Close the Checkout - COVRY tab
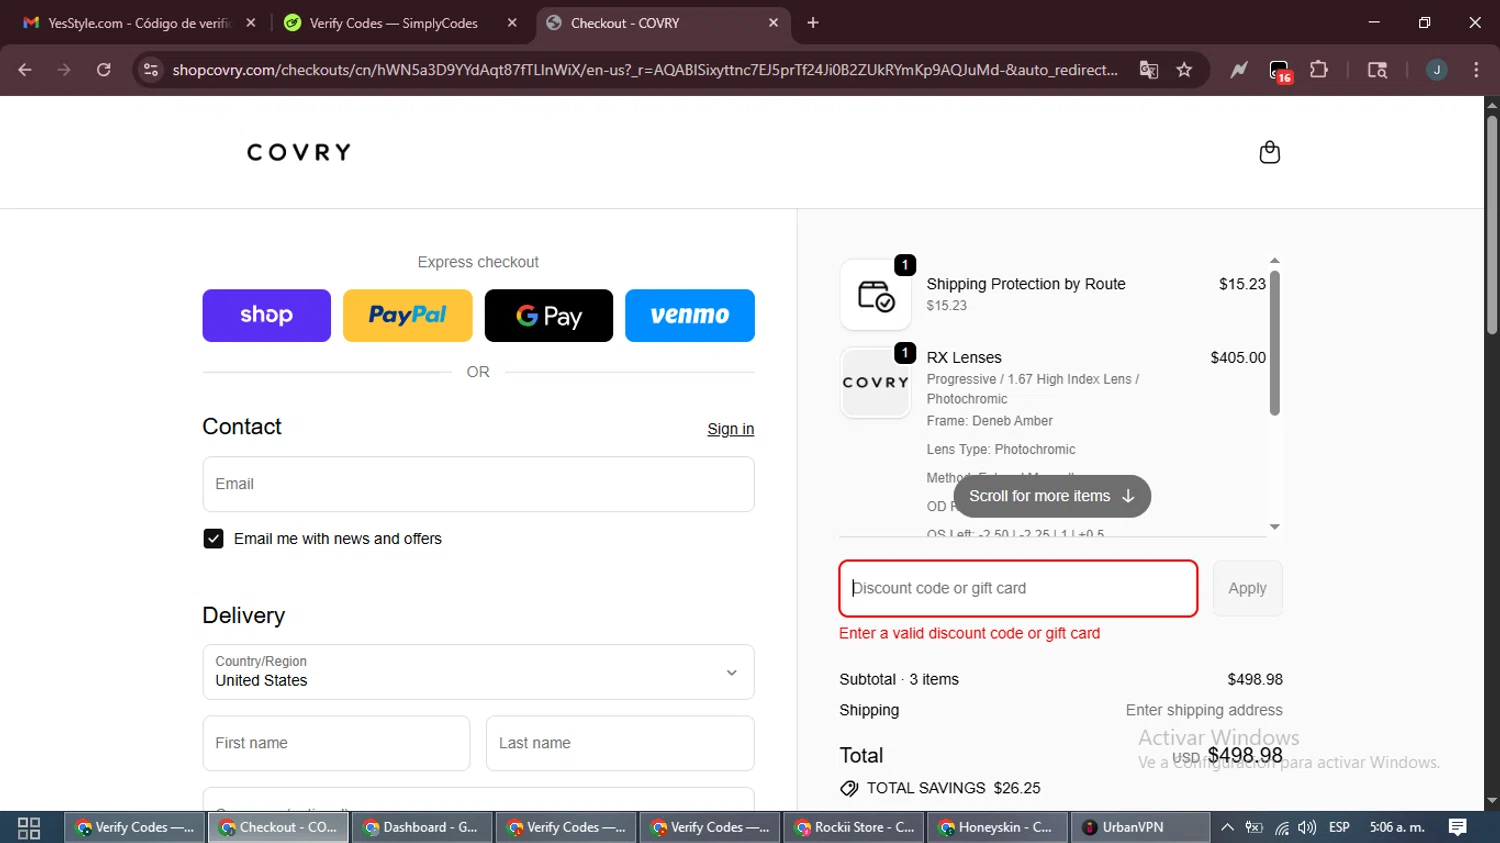Screen dimensions: 1500x843 pyautogui.click(x=773, y=23)
